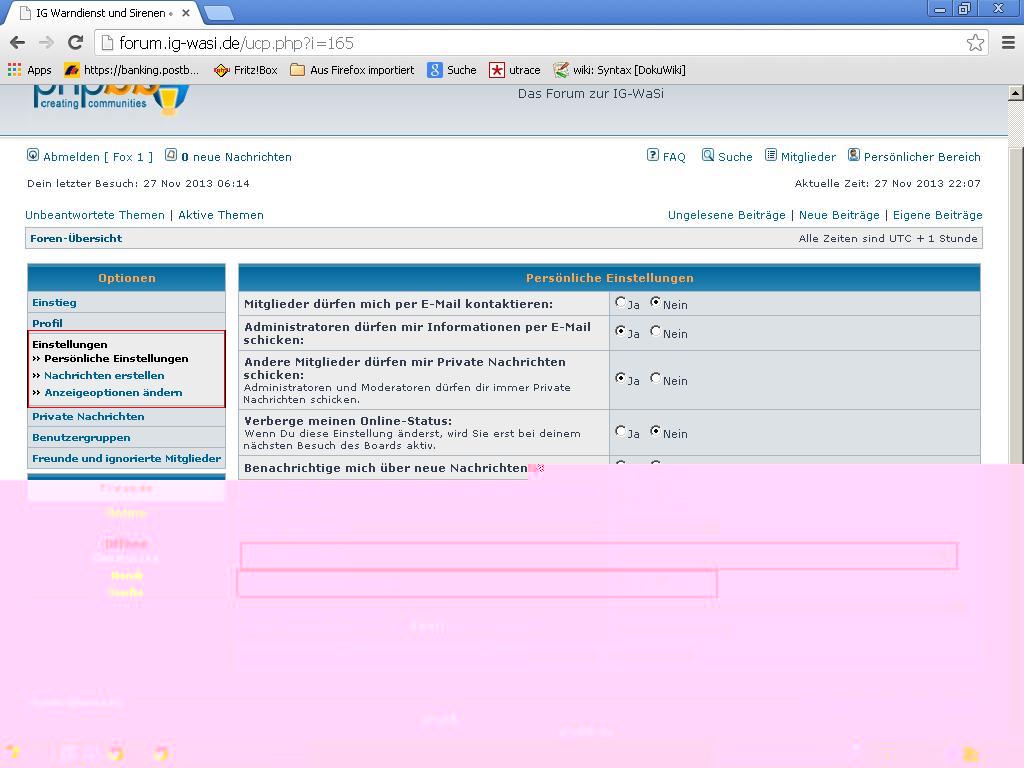The width and height of the screenshot is (1024, 768).
Task: Select Nein for administrator e-mail information
Action: 656,331
